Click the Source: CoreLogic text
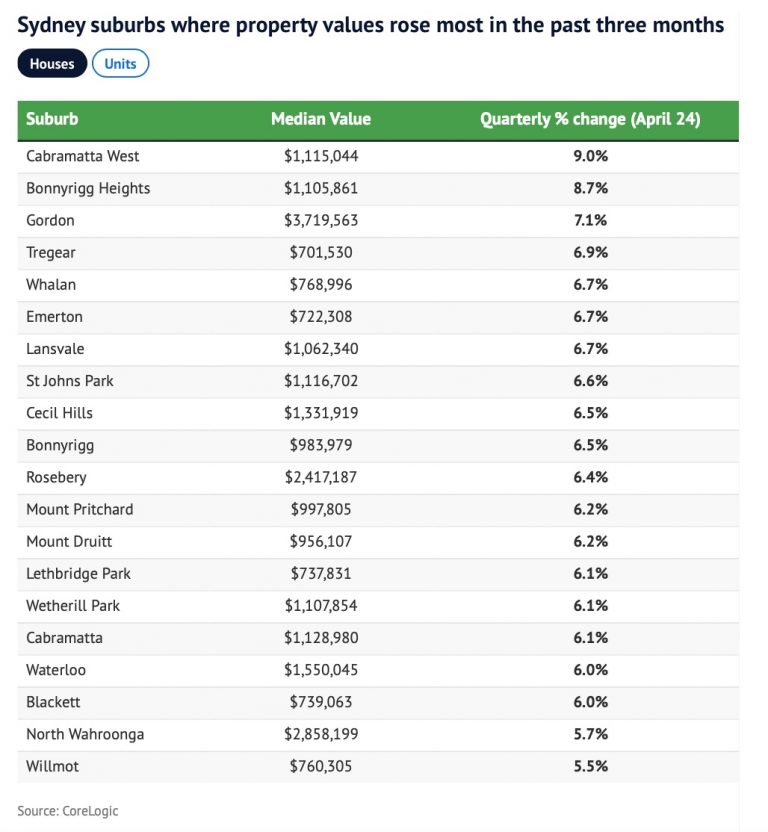 67,811
